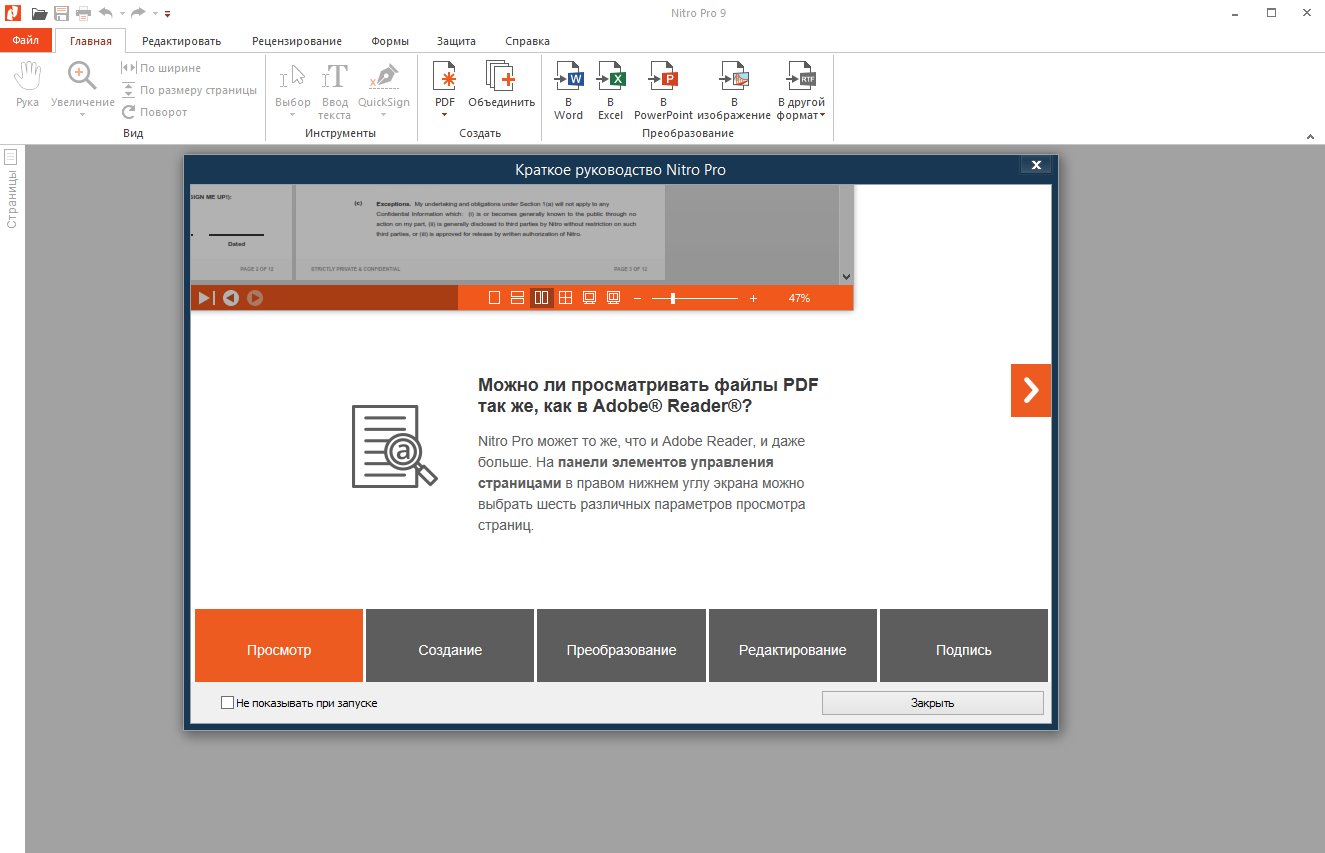This screenshot has width=1325, height=853.
Task: Convert to Word (В Word)
Action: [x=568, y=90]
